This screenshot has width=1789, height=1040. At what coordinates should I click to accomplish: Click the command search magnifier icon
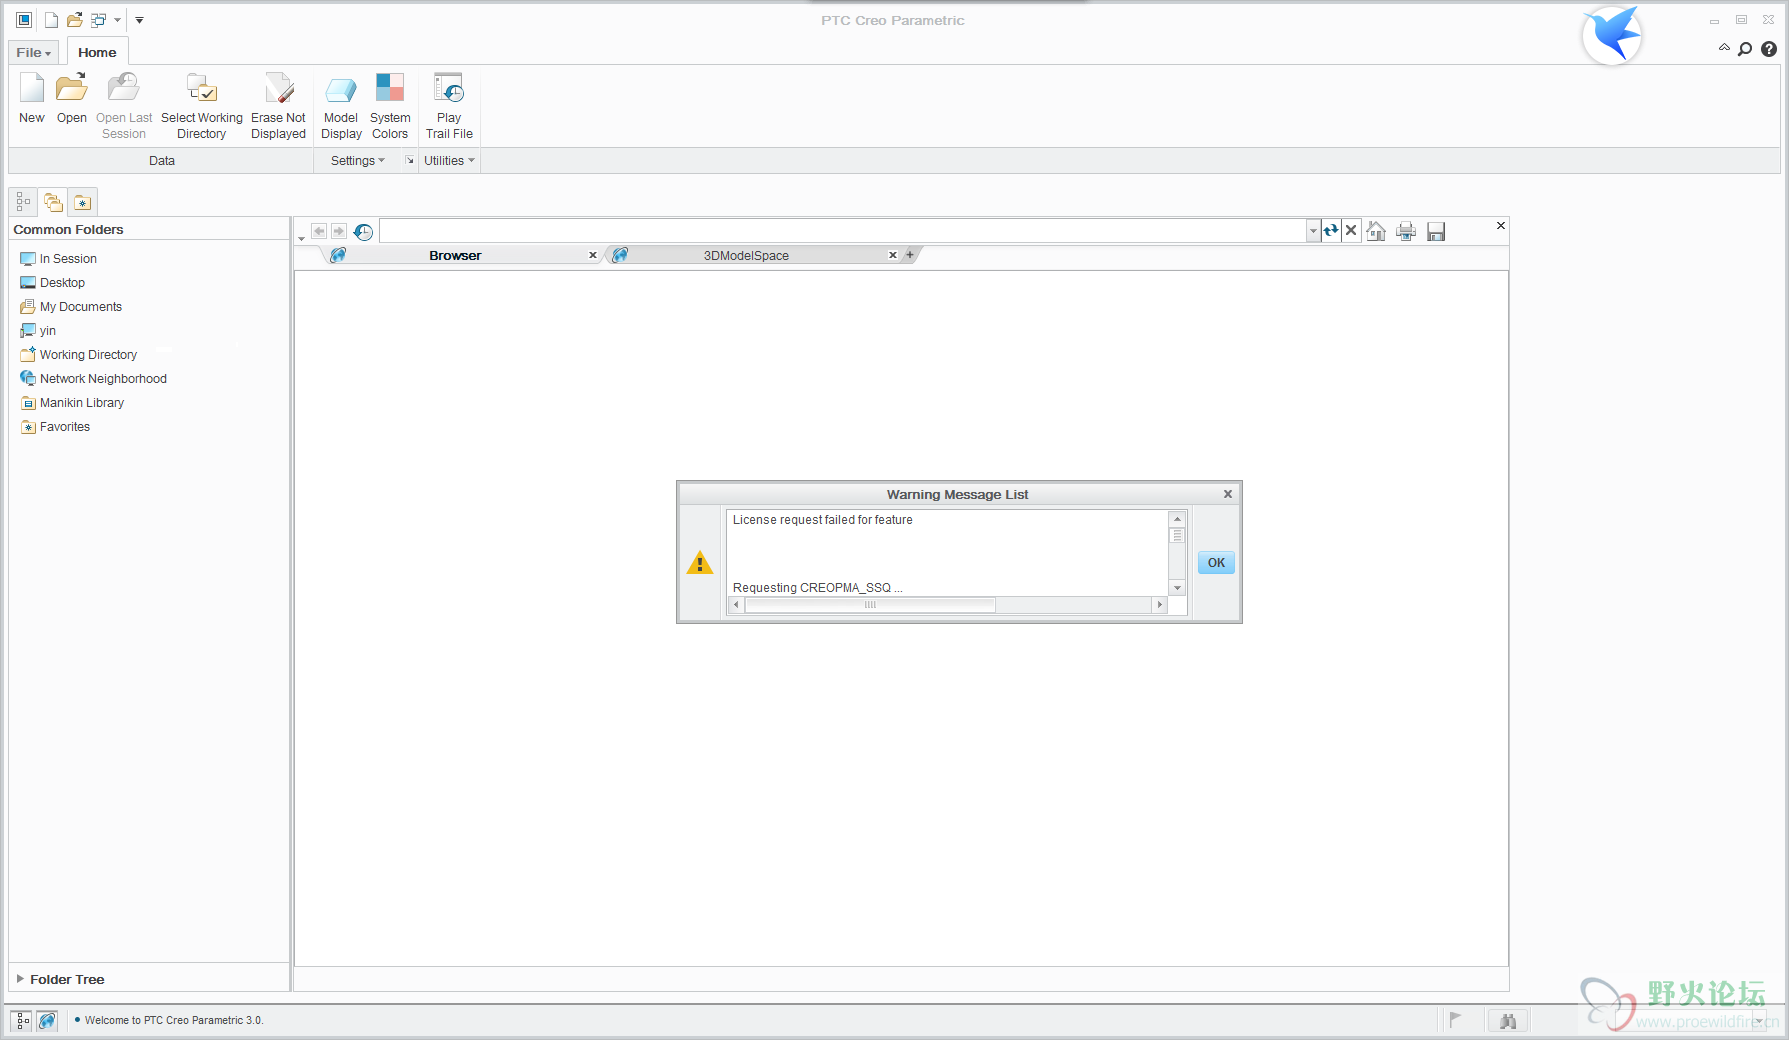point(1745,49)
